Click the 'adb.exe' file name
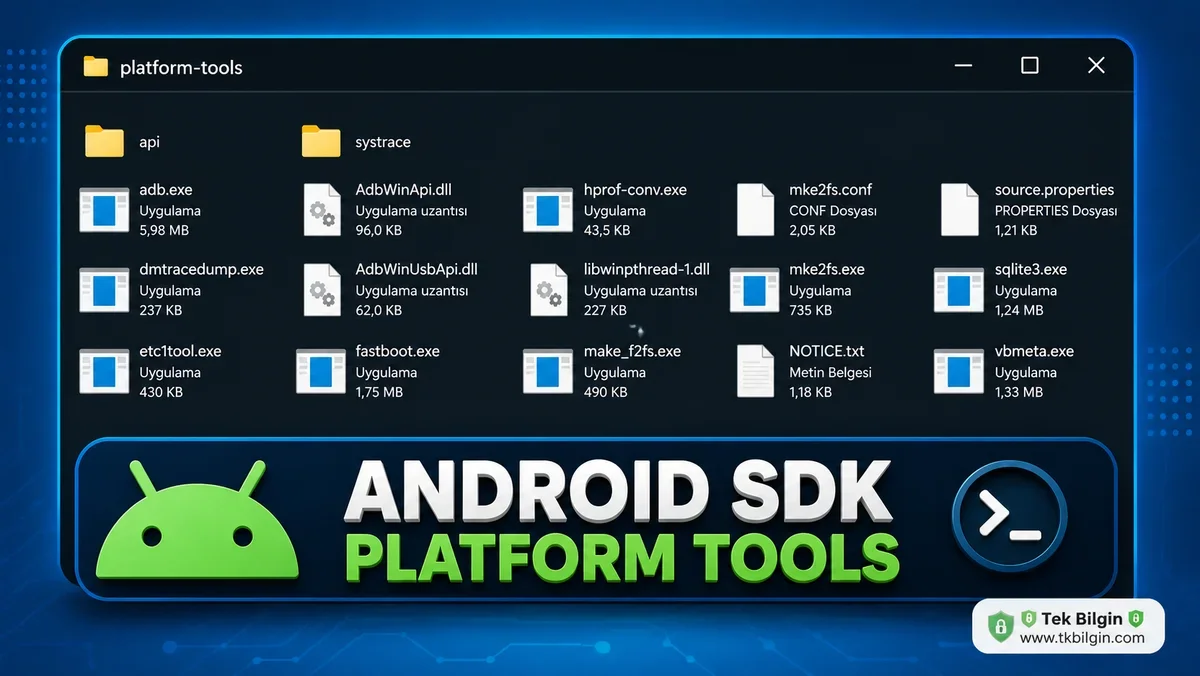1200x676 pixels. 166,190
